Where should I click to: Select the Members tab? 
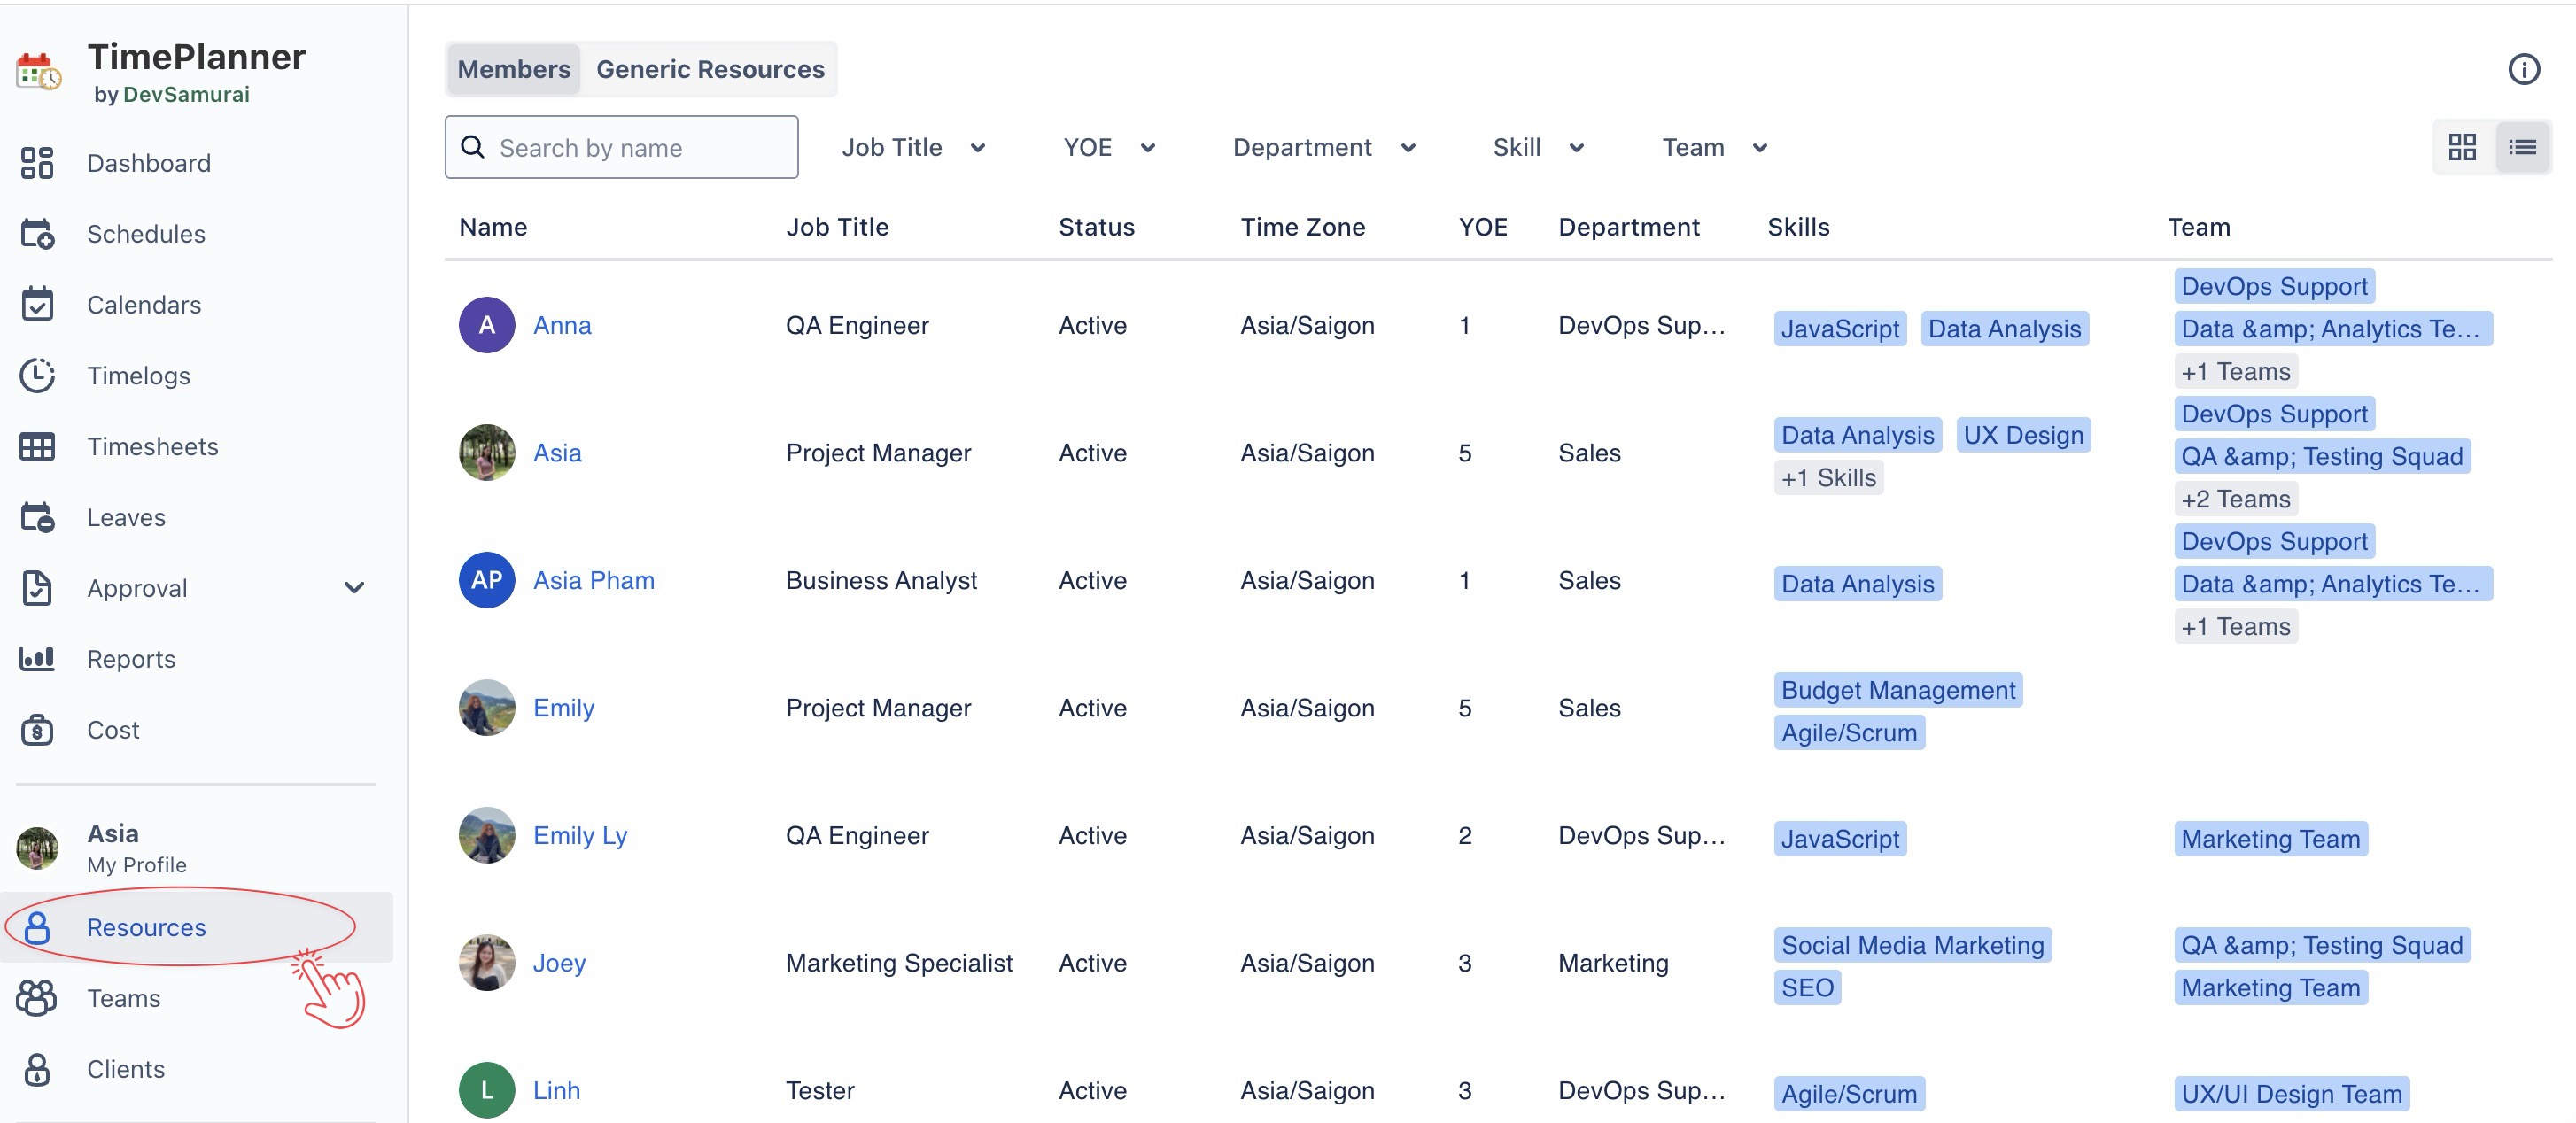point(514,69)
